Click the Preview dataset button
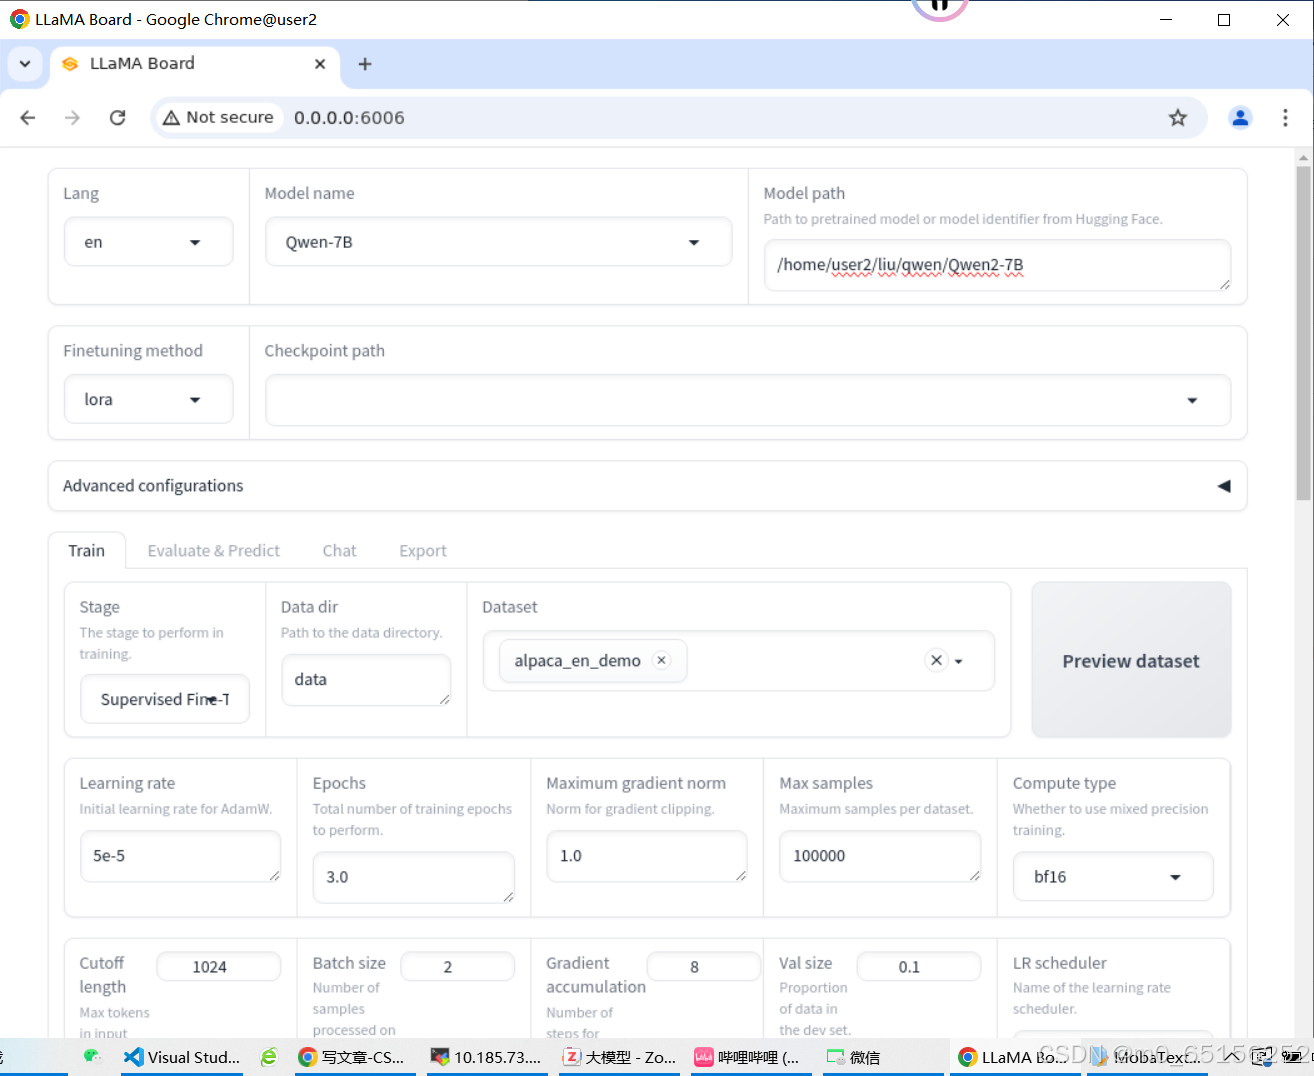The width and height of the screenshot is (1314, 1076). [1131, 661]
